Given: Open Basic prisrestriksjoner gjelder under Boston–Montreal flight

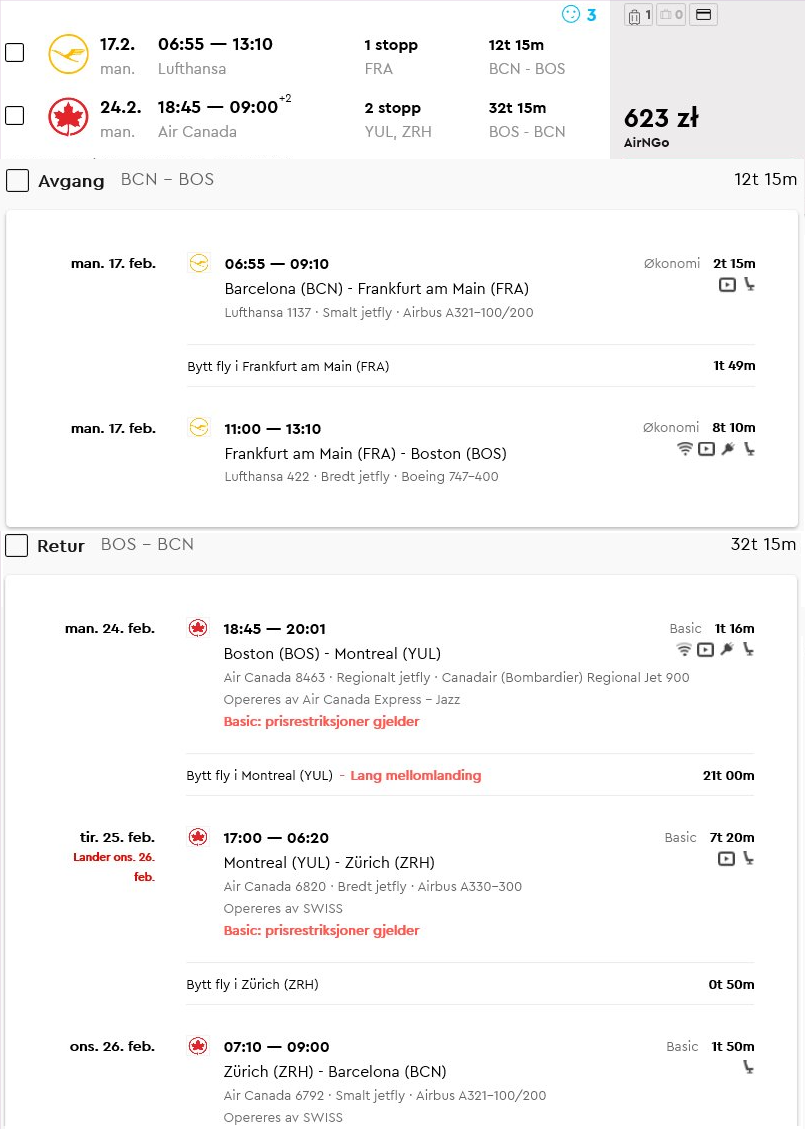Looking at the screenshot, I should click(321, 721).
